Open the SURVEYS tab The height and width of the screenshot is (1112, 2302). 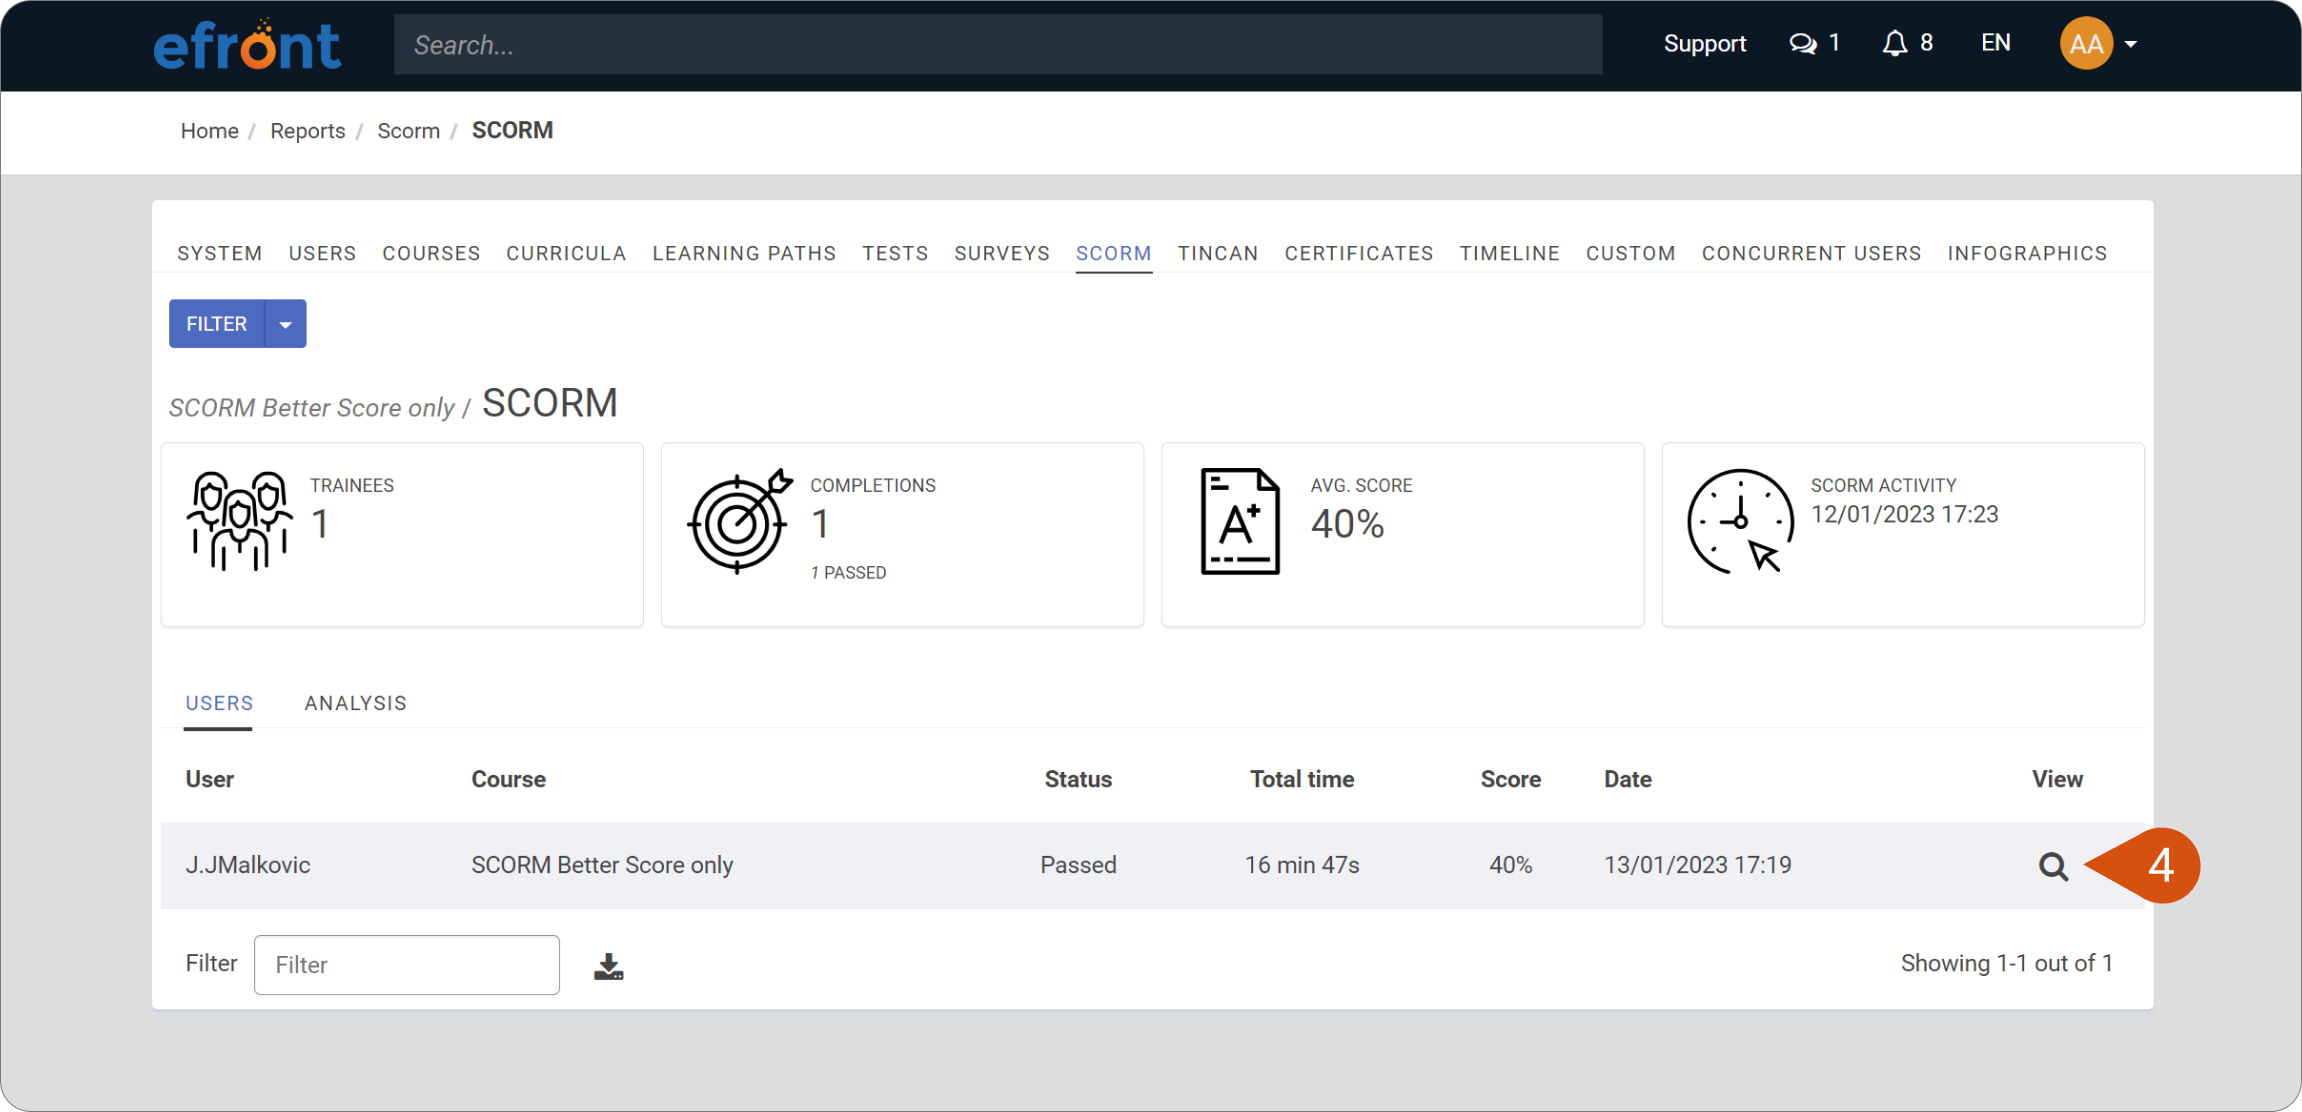point(1002,253)
